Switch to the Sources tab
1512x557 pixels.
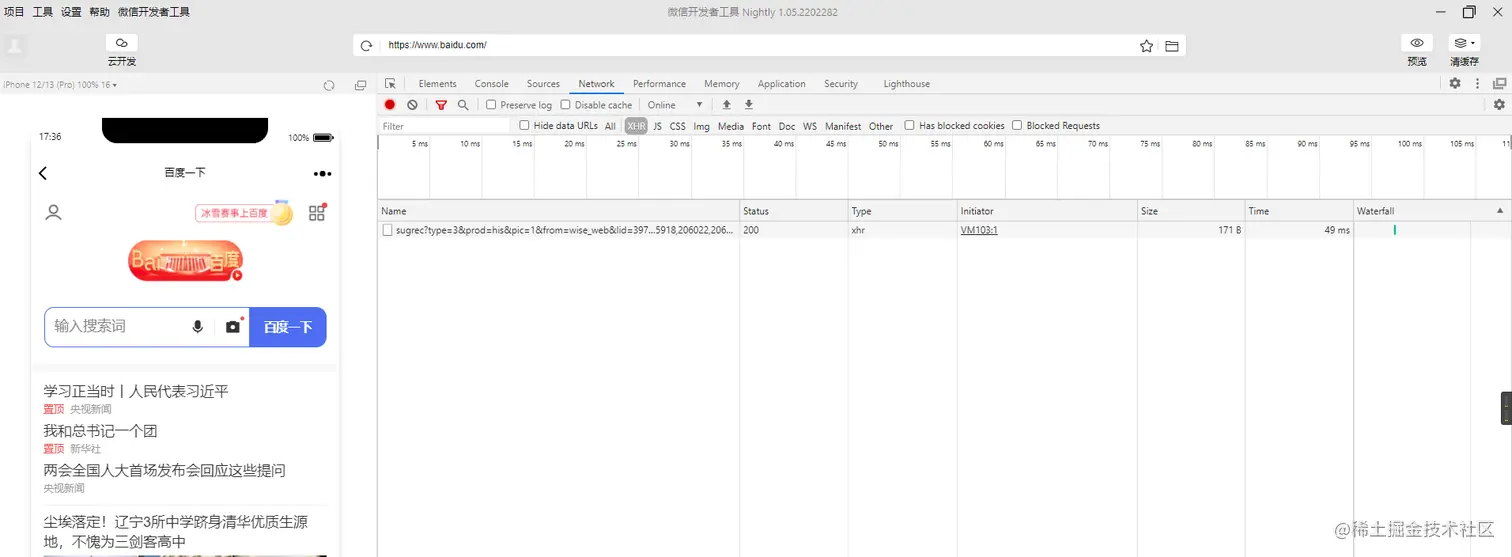tap(543, 84)
